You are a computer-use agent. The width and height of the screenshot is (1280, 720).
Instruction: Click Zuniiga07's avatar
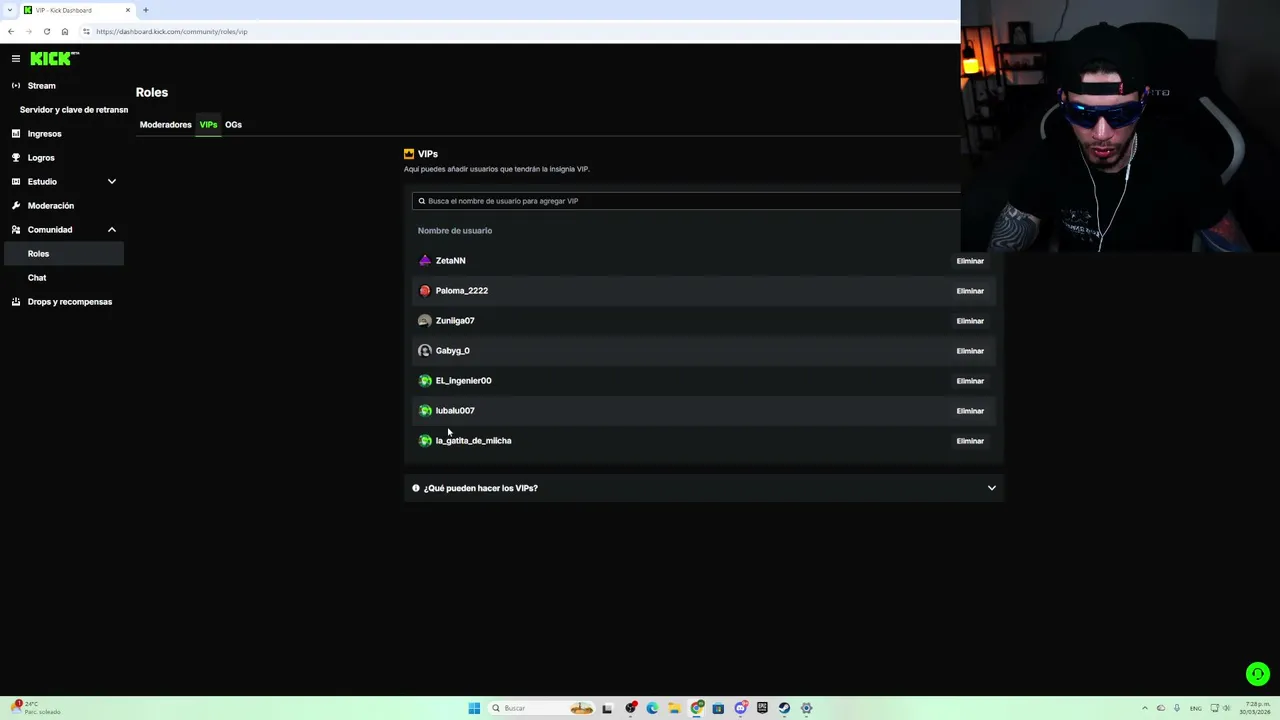[x=425, y=321]
